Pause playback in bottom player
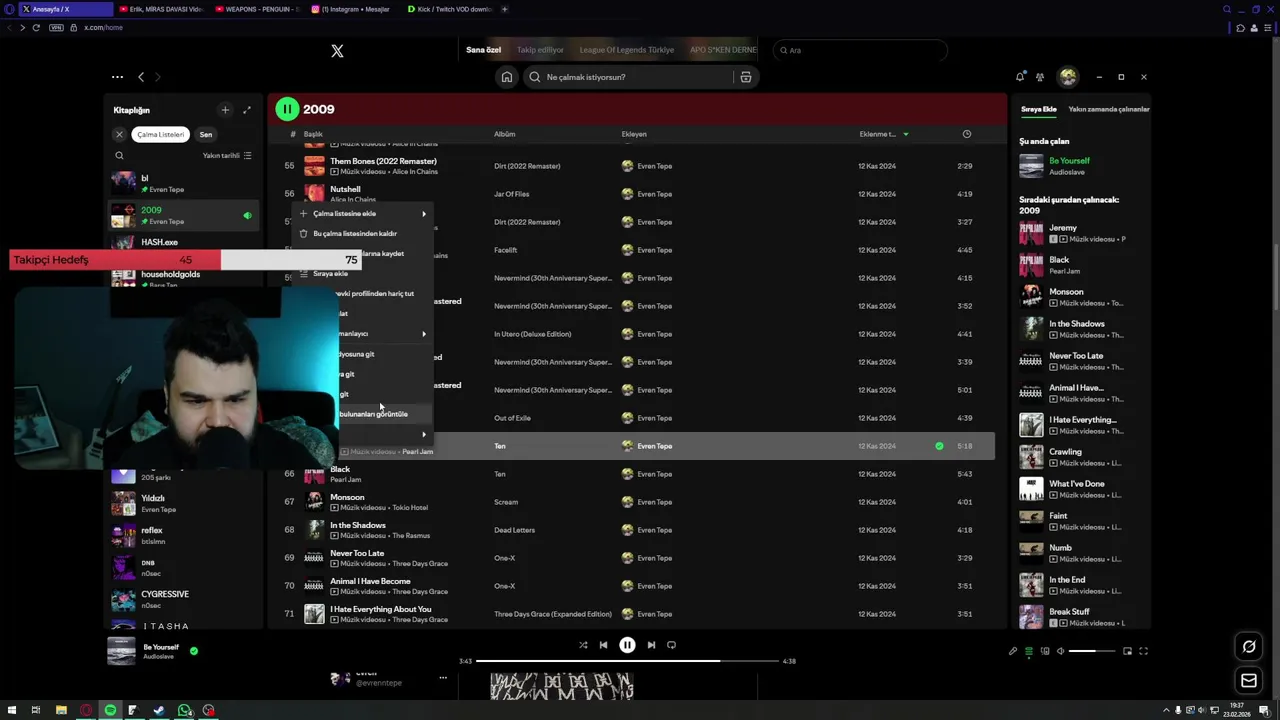 click(x=627, y=645)
